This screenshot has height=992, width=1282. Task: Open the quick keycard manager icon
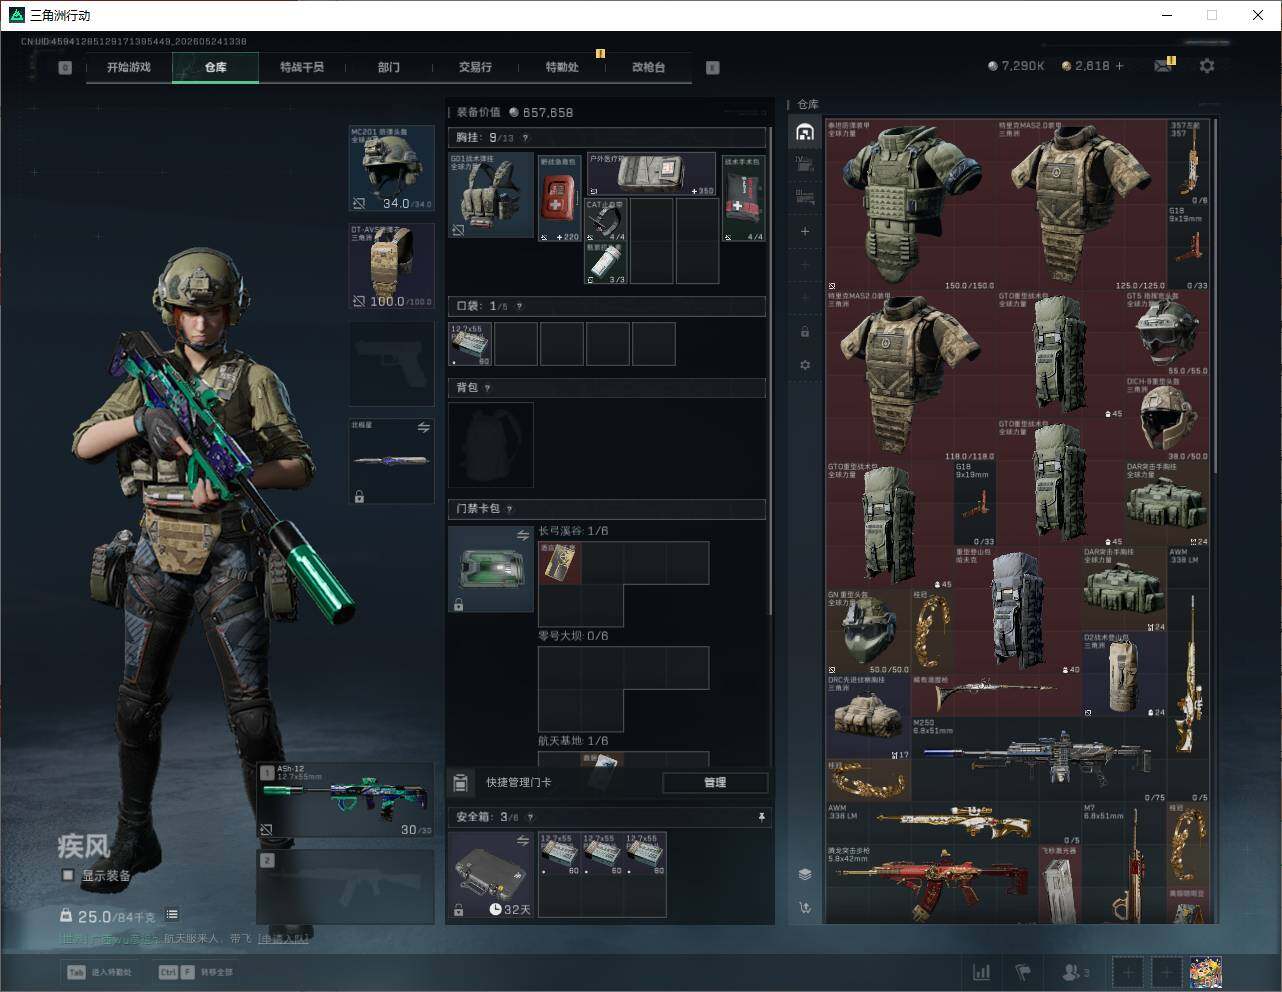tap(461, 782)
